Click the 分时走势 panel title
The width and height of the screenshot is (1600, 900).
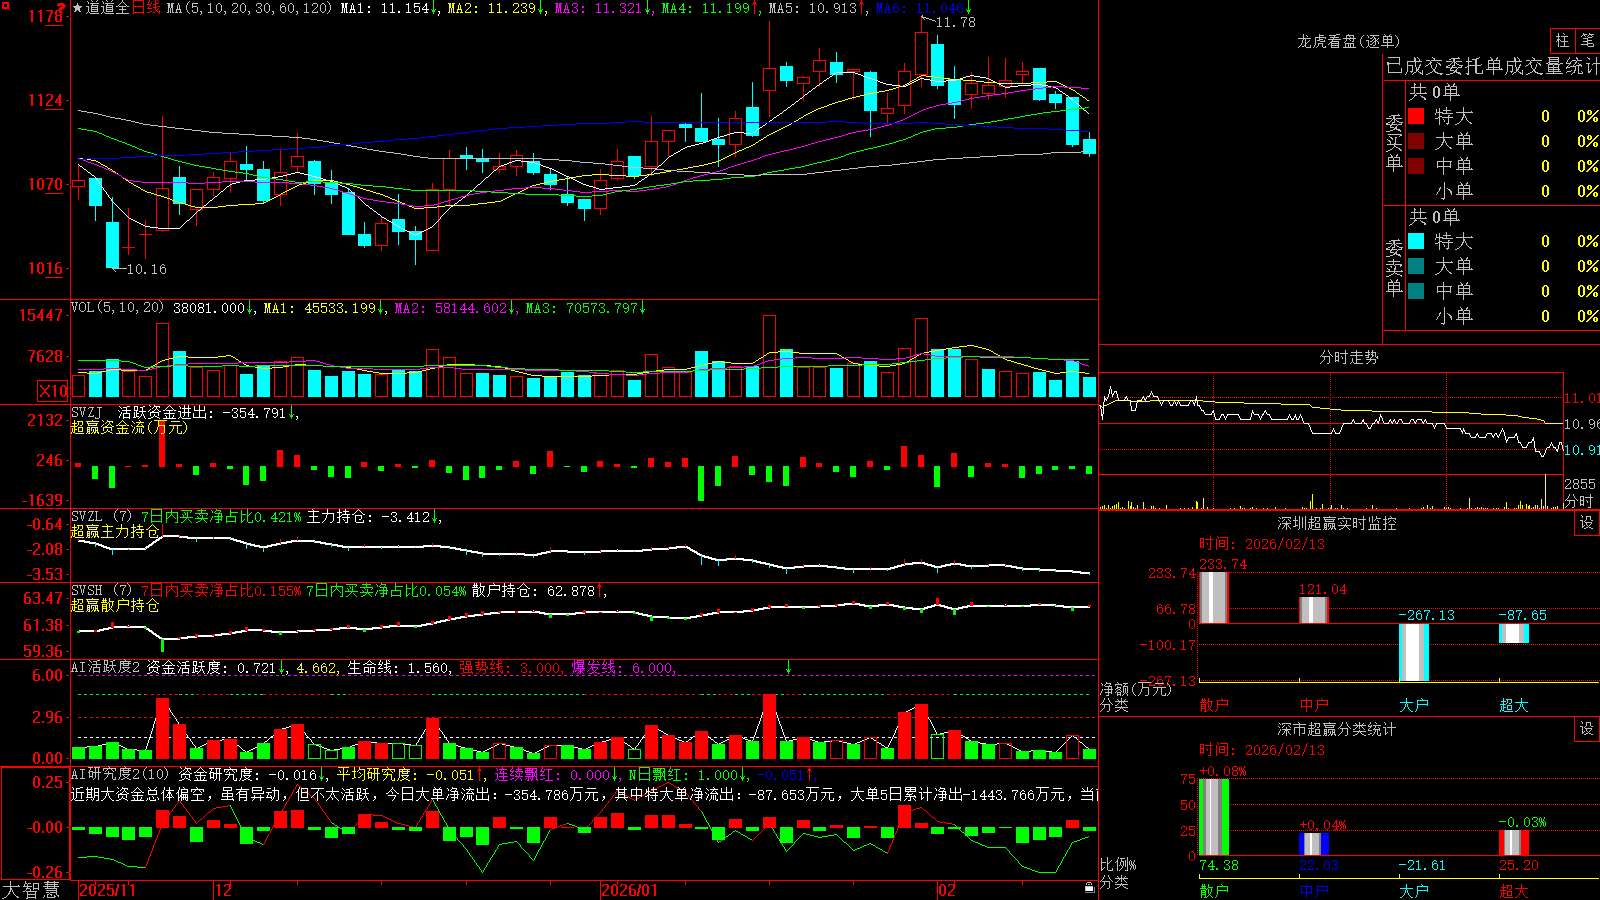[x=1349, y=357]
